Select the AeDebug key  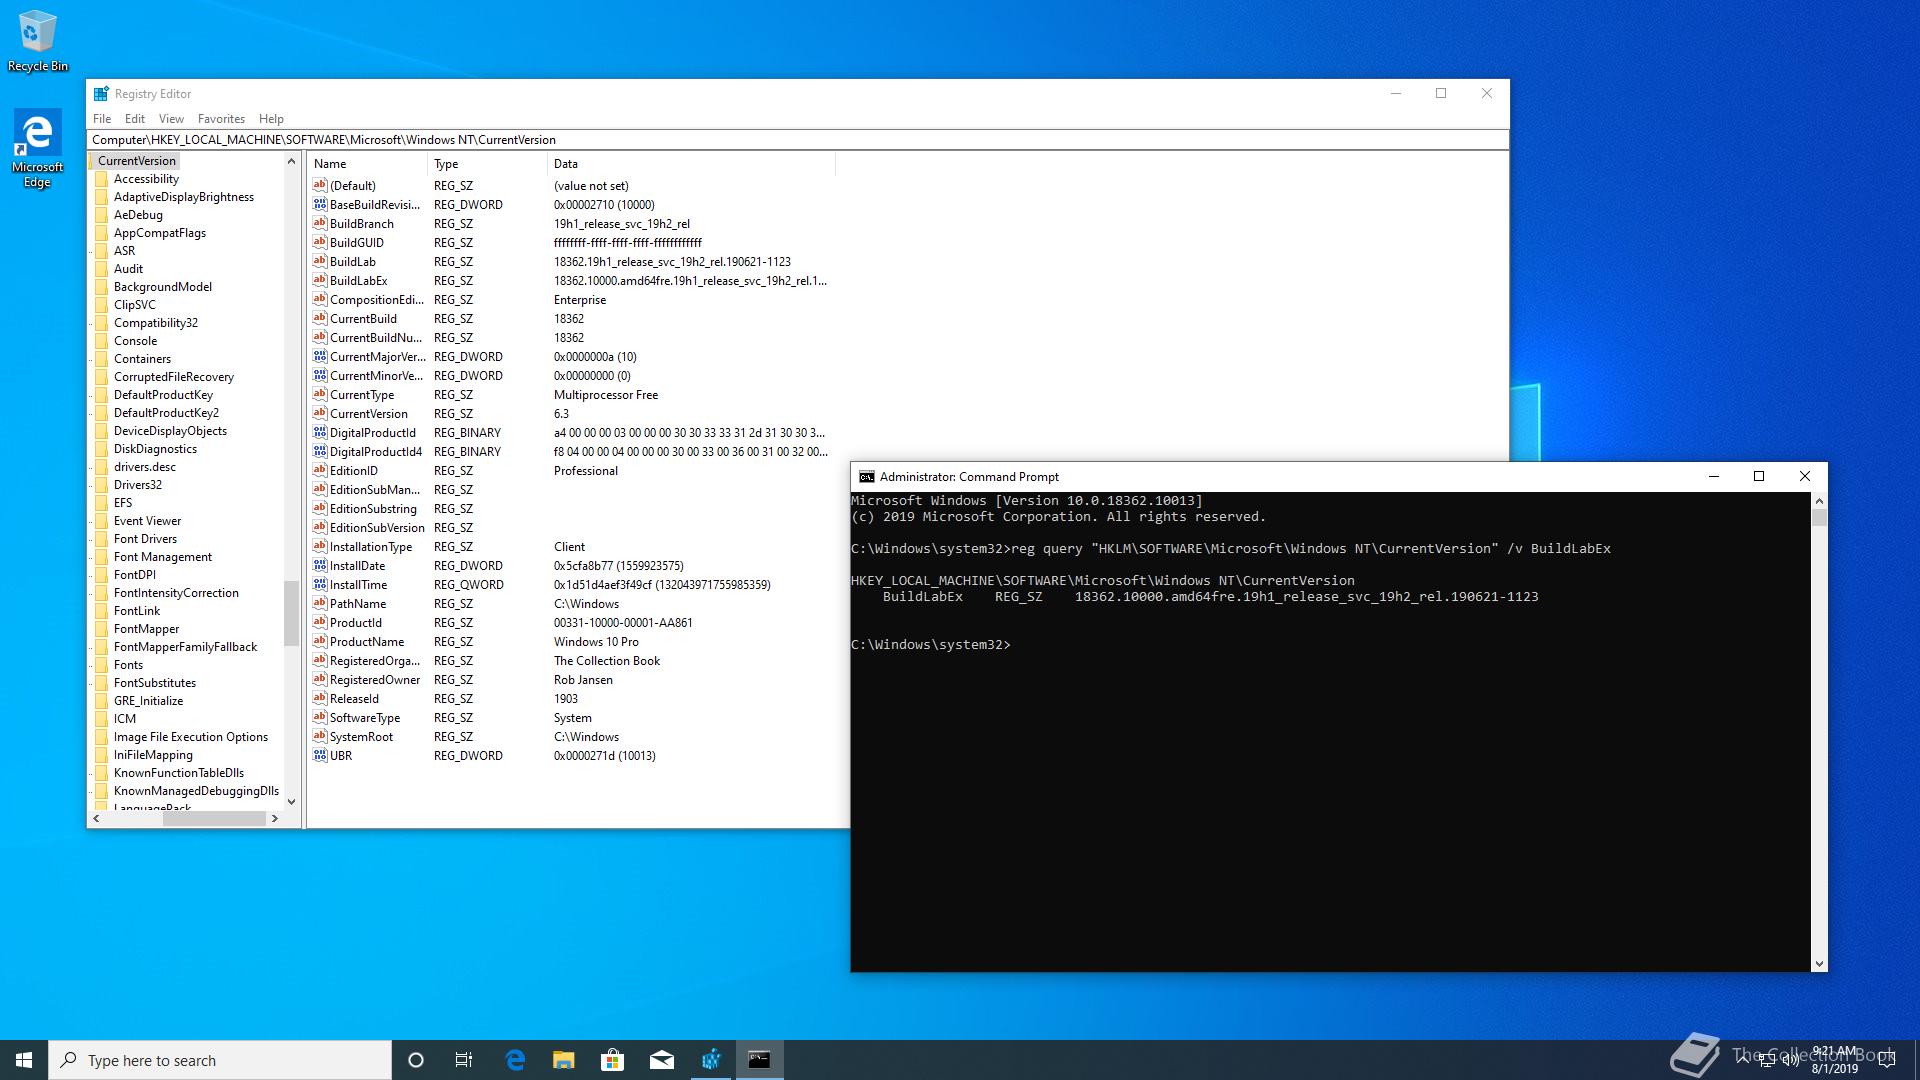138,215
